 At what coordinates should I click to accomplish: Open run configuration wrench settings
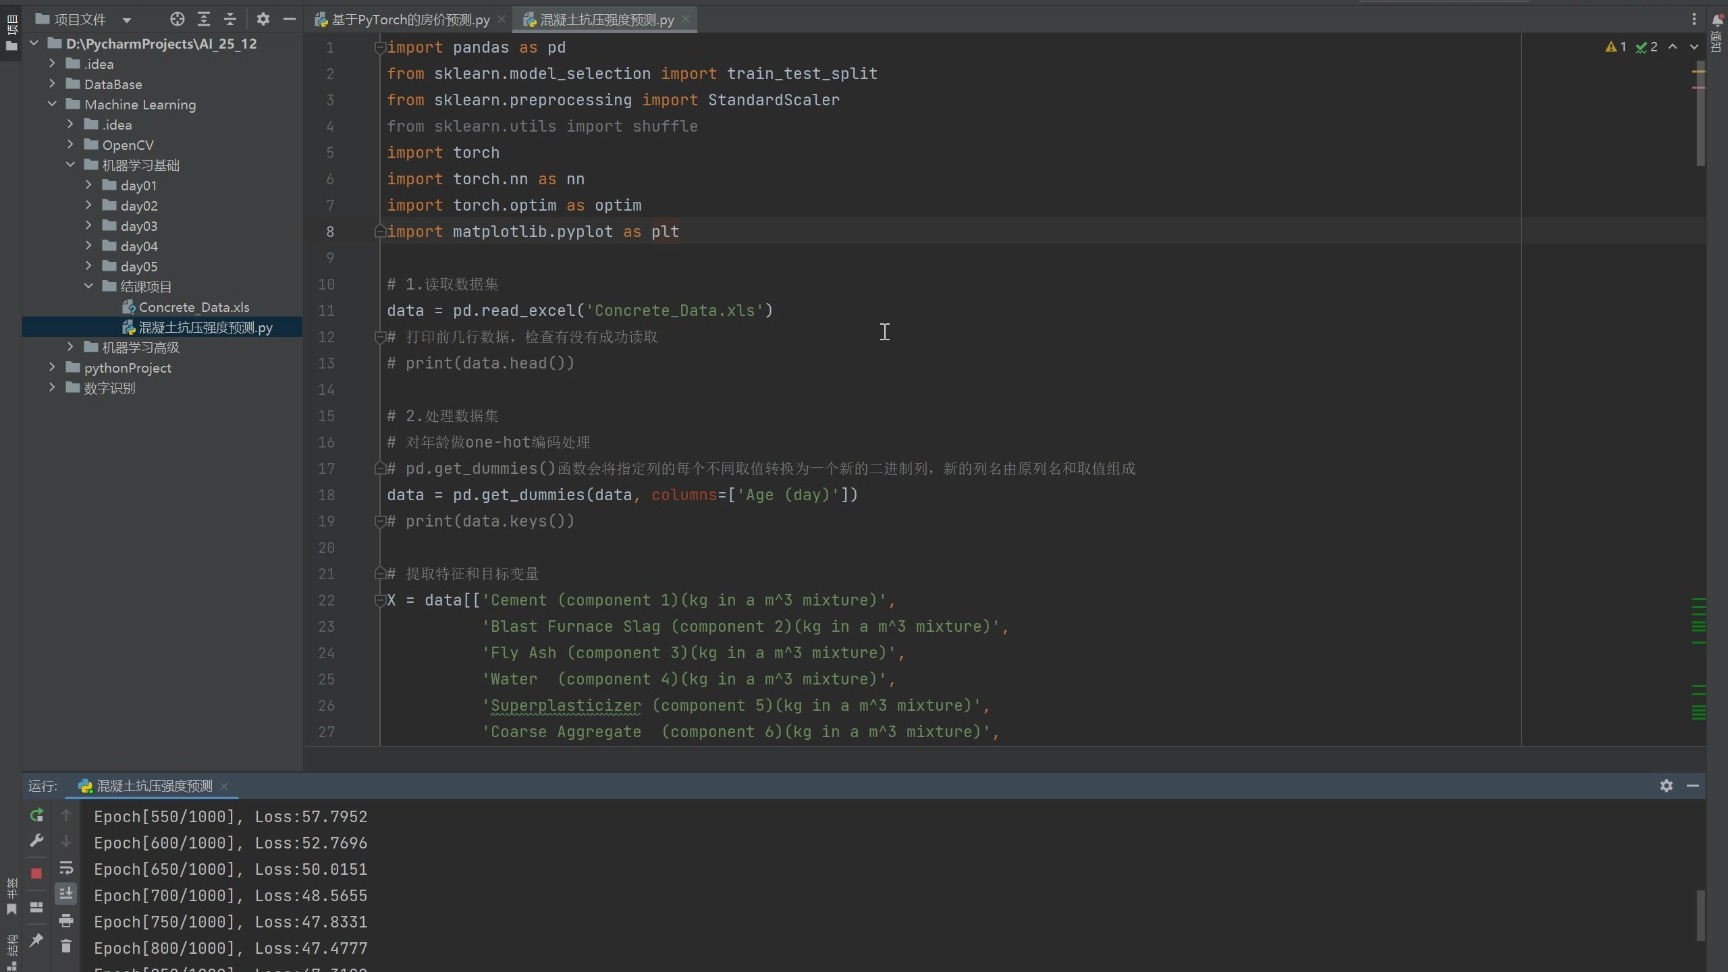pyautogui.click(x=37, y=841)
